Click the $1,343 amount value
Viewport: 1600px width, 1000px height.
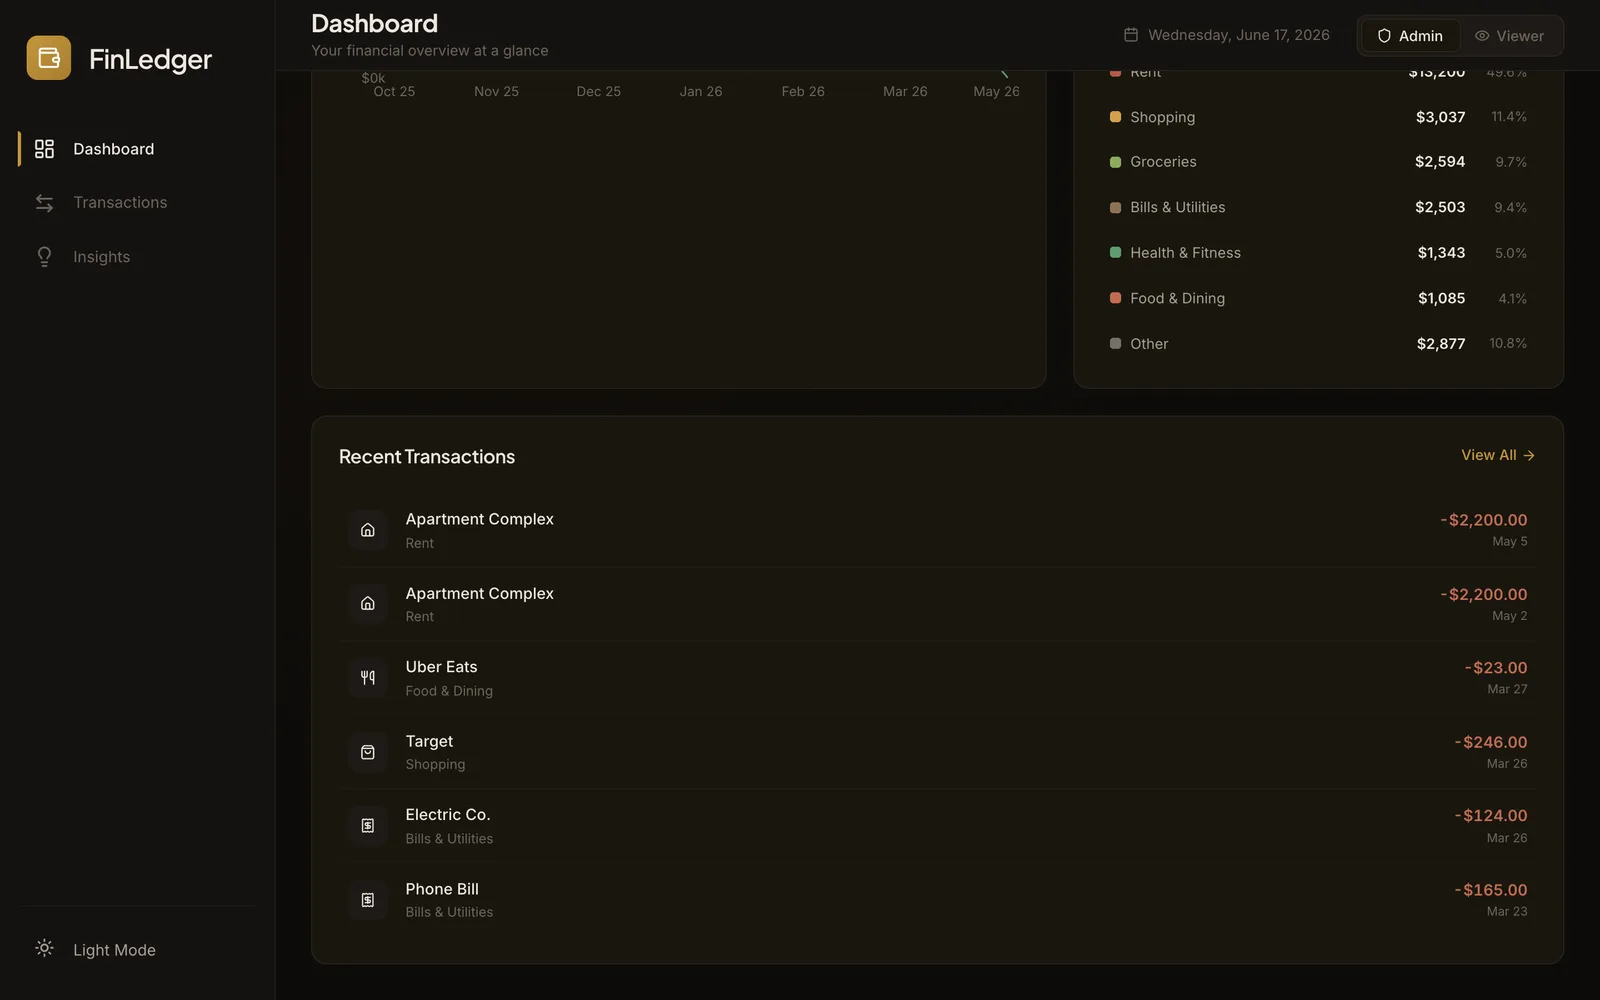click(1441, 253)
